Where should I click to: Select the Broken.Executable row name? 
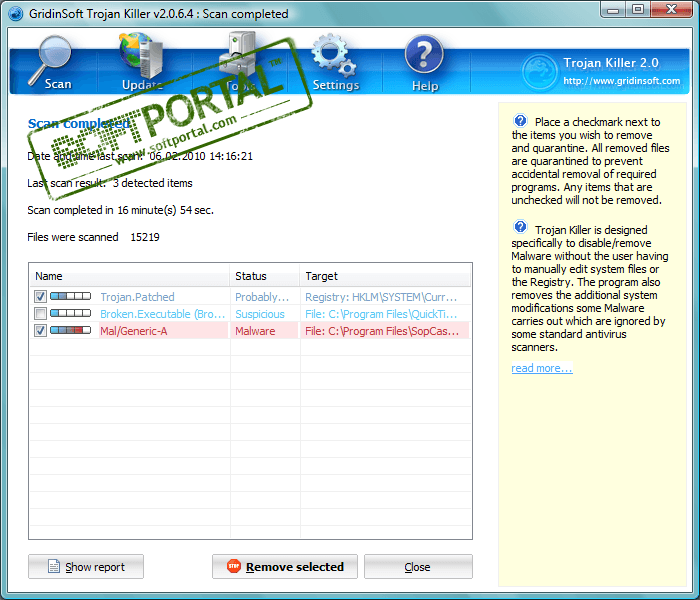pyautogui.click(x=162, y=314)
